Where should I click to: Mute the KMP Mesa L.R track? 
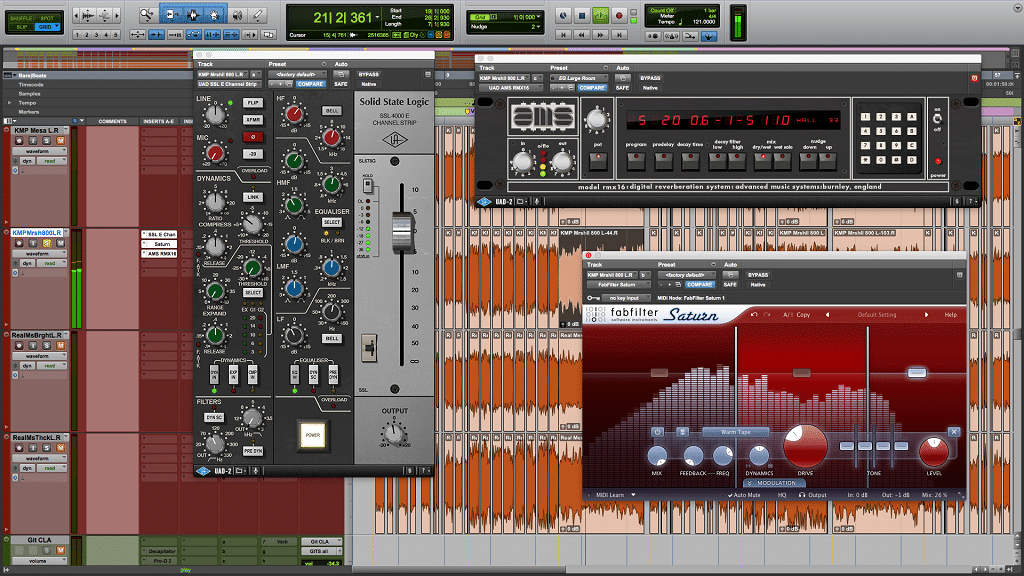(x=60, y=140)
